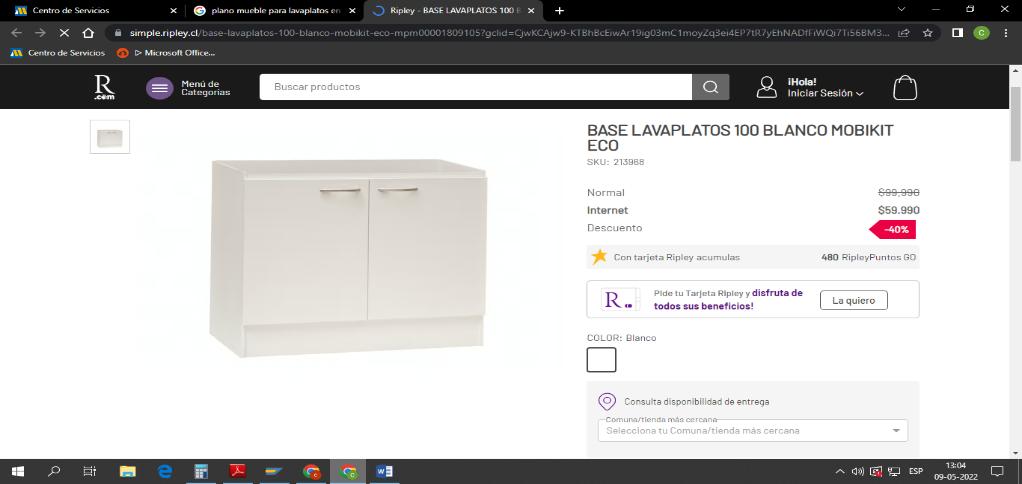Expand the system tray hidden icons chevron
1022x484 pixels.
pos(840,471)
